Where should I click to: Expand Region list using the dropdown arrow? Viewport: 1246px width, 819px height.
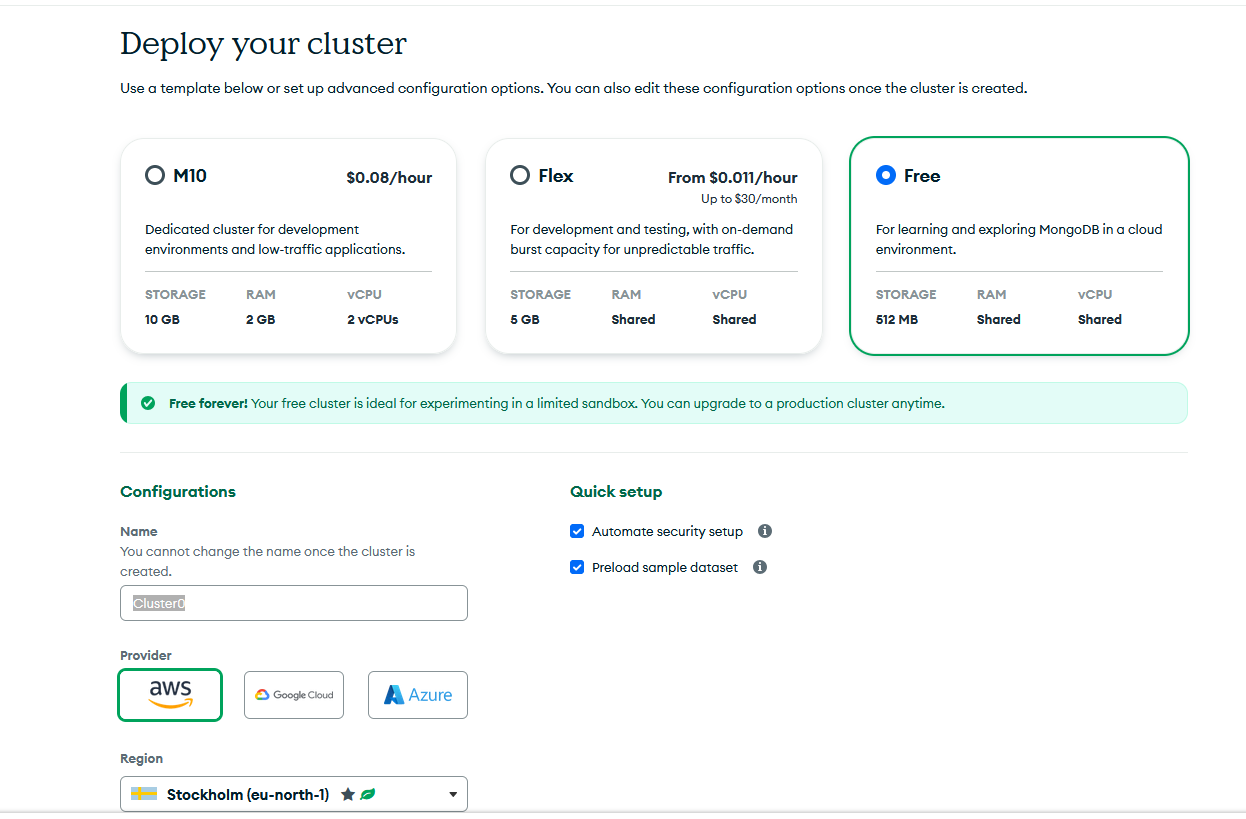tap(453, 795)
